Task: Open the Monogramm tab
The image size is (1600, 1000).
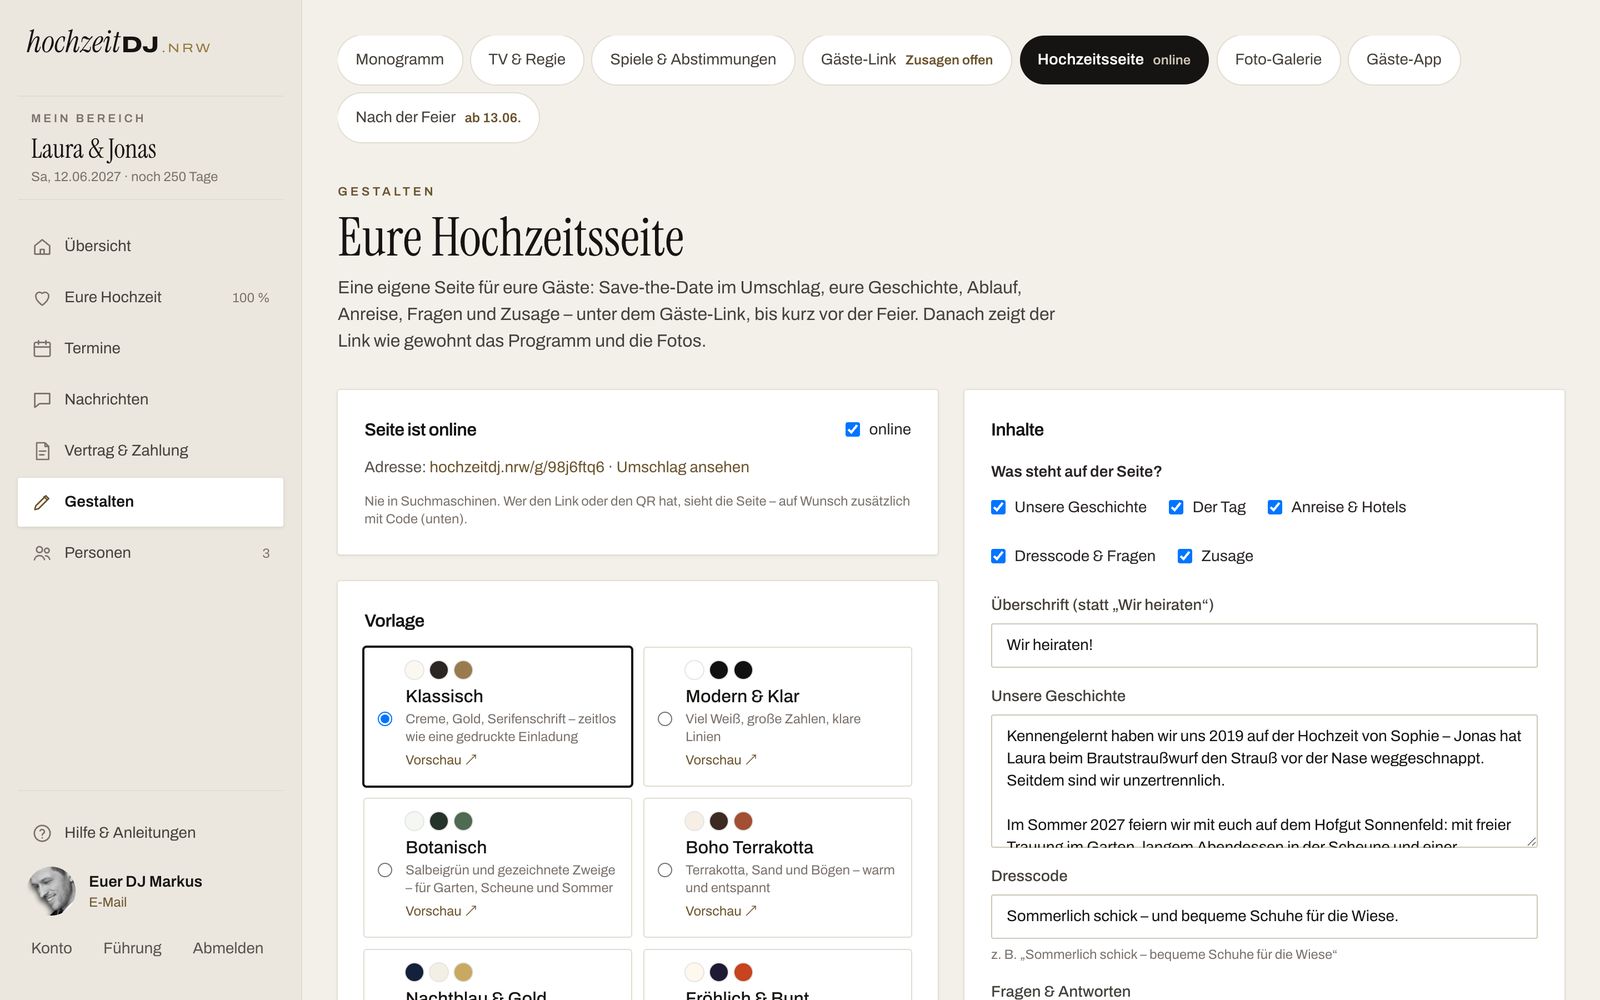Action: coord(400,60)
